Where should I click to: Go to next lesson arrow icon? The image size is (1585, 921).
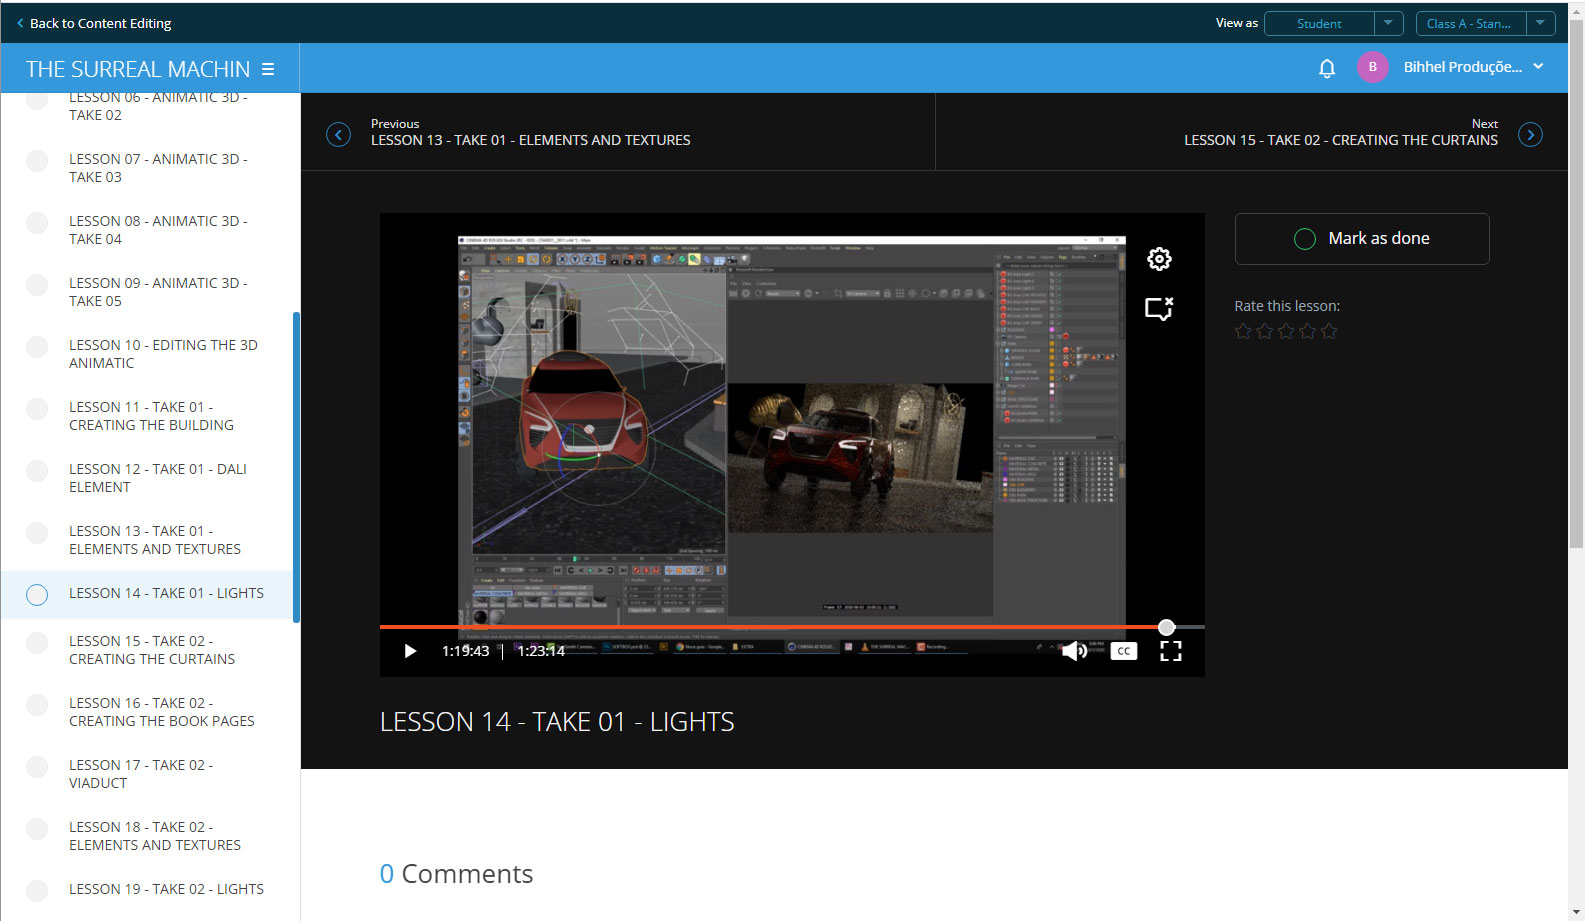click(x=1530, y=134)
